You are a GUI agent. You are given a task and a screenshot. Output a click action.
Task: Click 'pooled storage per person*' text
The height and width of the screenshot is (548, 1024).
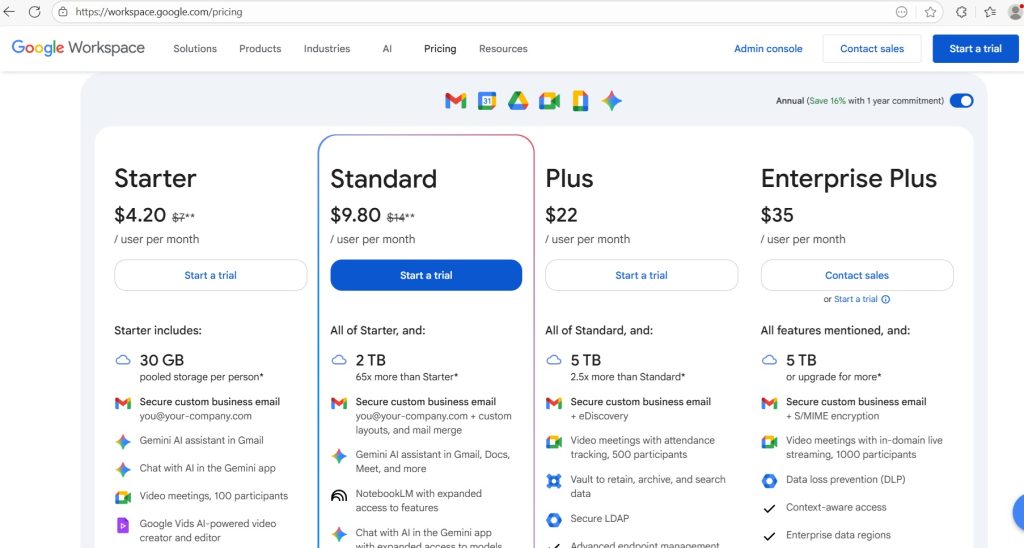201,377
